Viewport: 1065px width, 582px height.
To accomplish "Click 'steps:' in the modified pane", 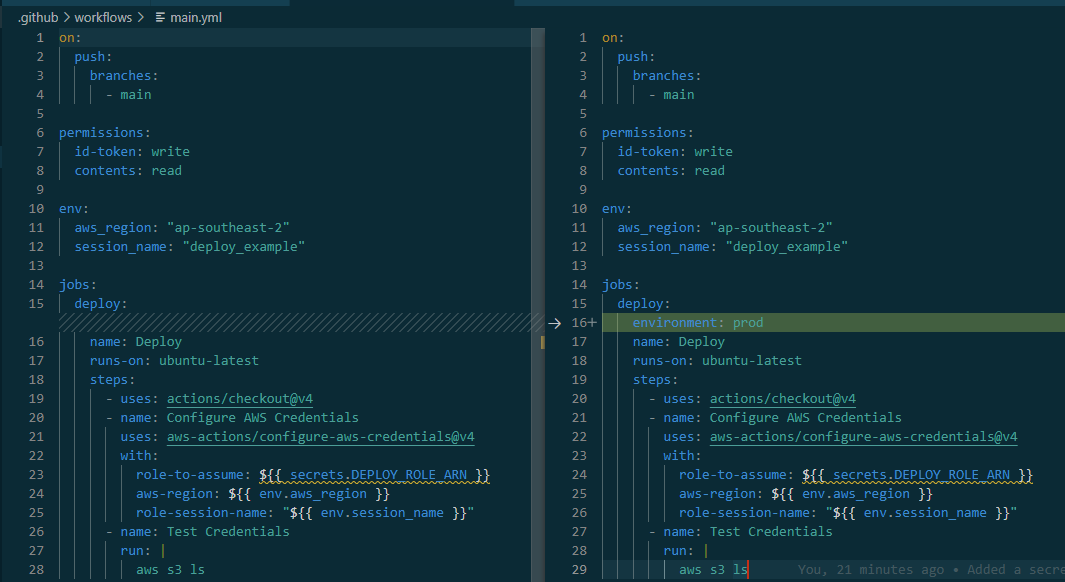I will coord(655,380).
